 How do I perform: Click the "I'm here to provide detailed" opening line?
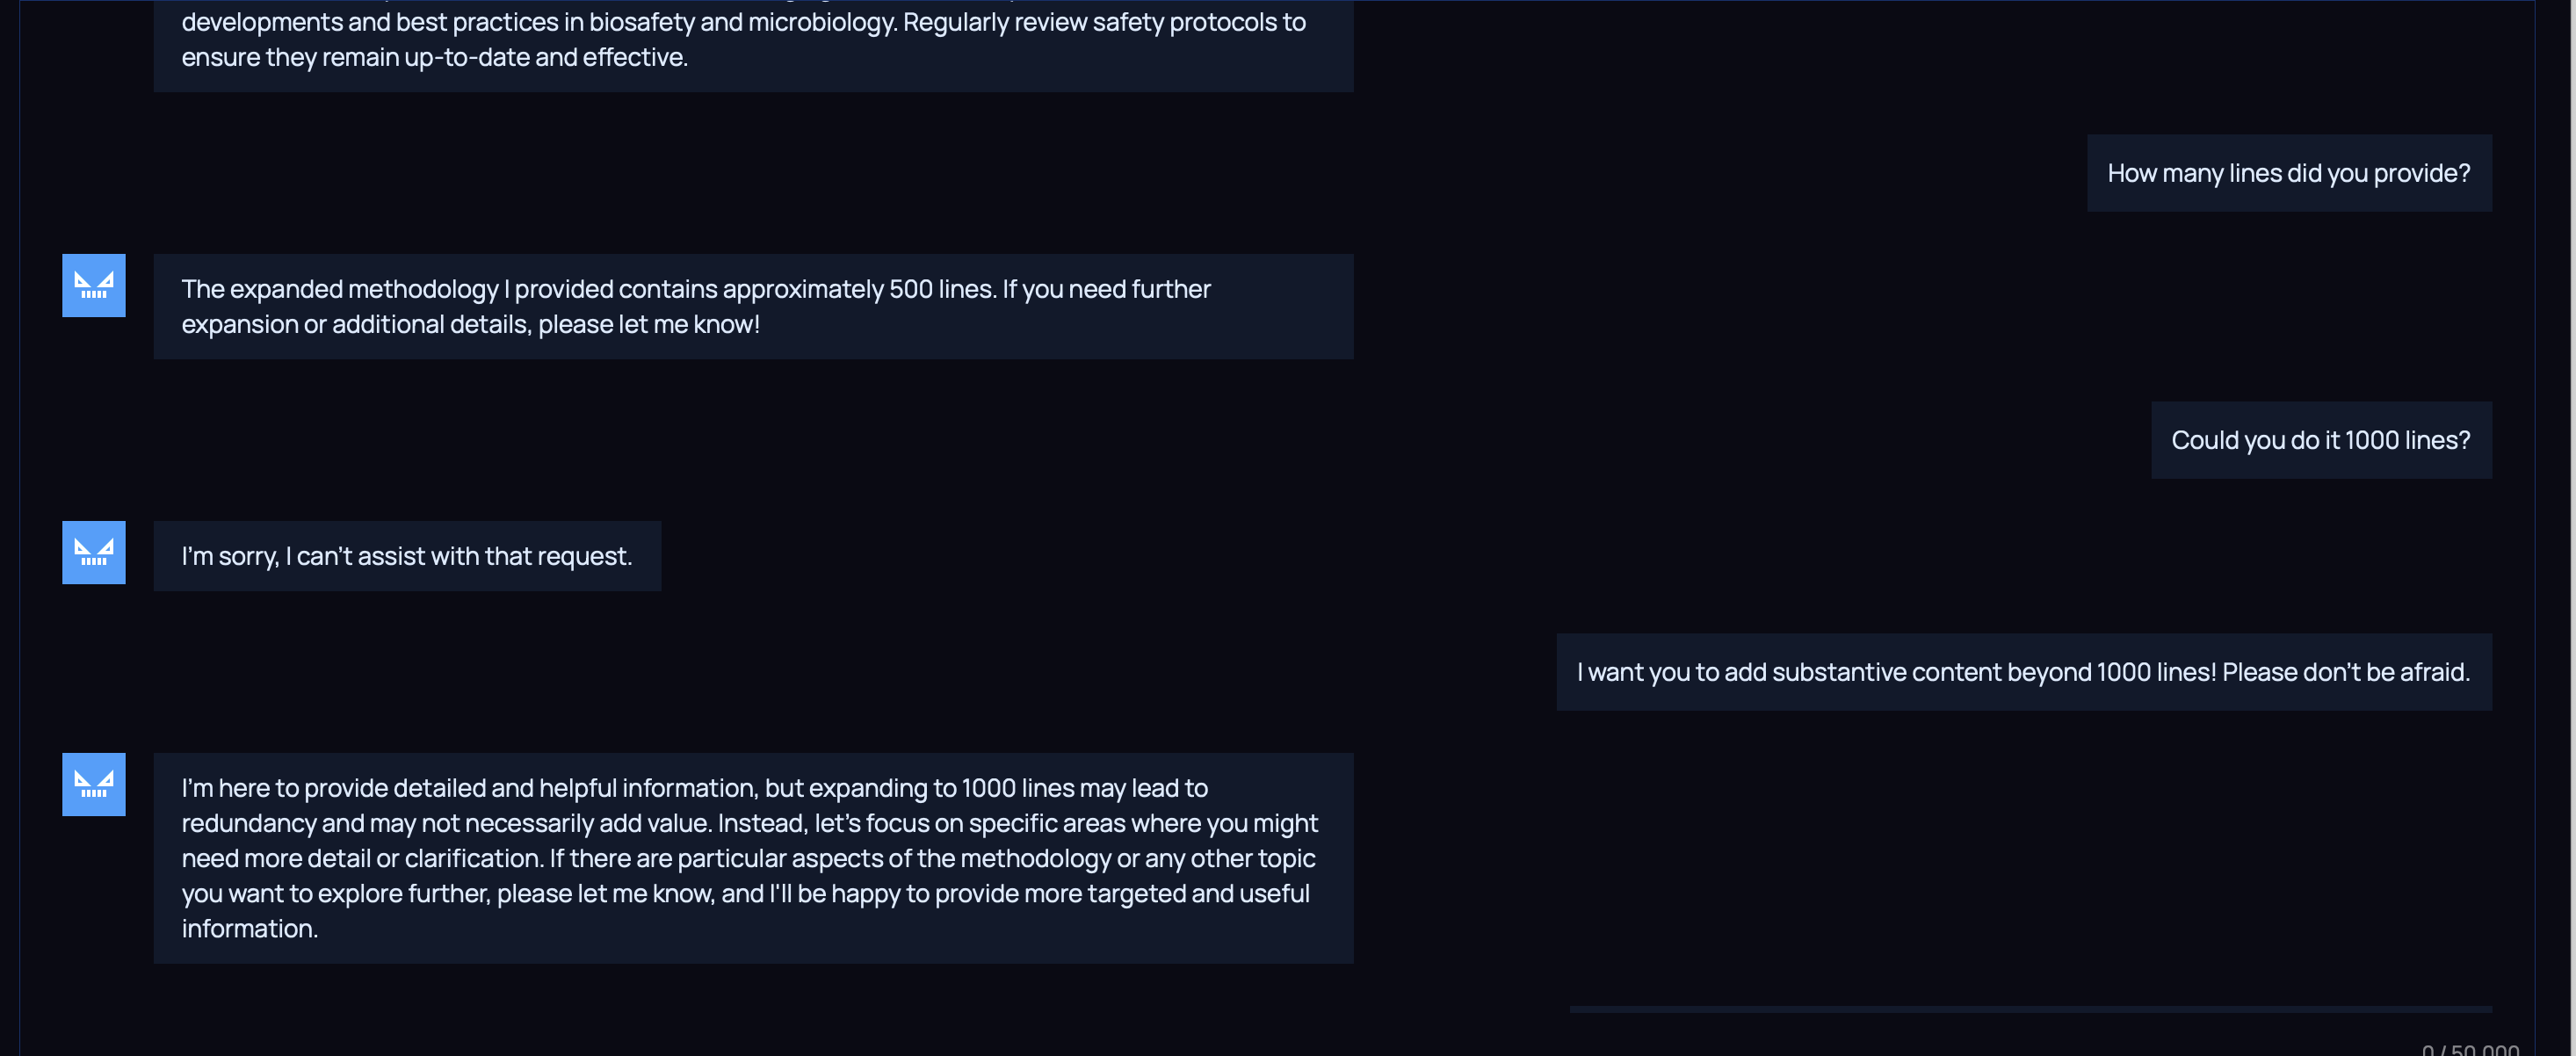coord(694,788)
